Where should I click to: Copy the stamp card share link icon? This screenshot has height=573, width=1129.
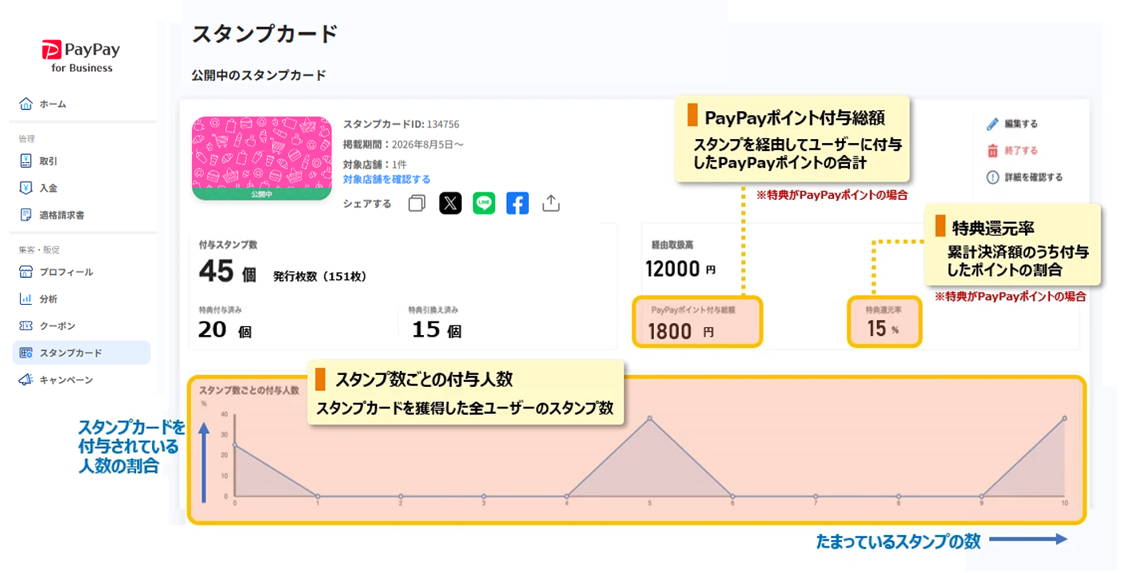[x=417, y=204]
